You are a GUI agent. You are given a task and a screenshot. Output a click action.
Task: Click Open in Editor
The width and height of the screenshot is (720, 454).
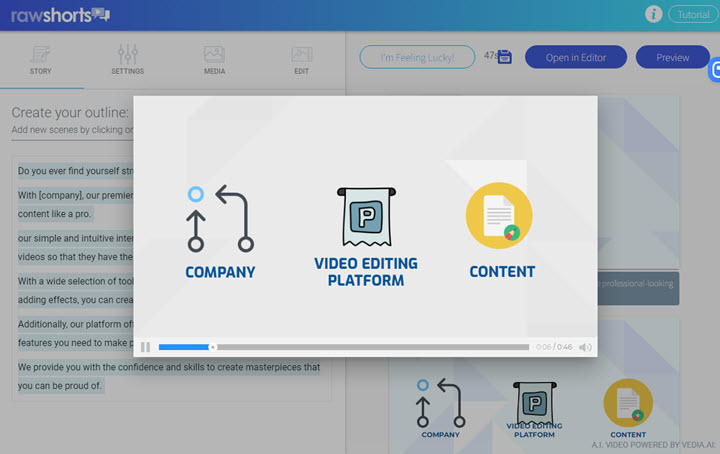tap(576, 57)
